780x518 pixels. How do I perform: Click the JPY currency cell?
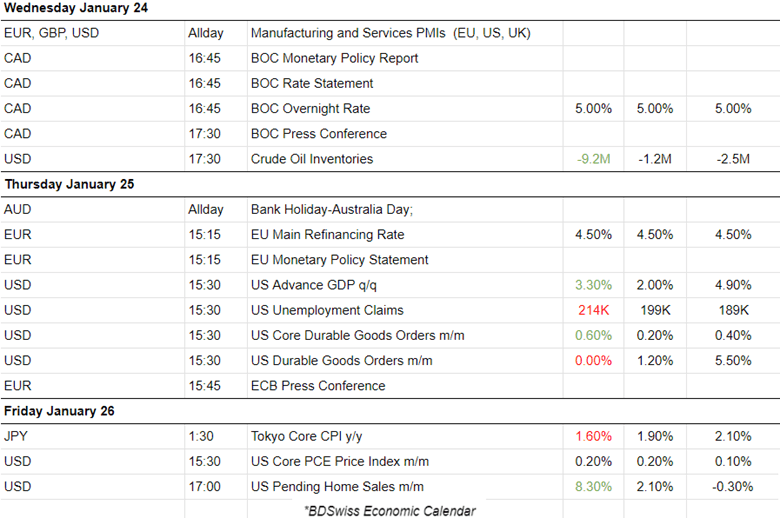coord(18,436)
